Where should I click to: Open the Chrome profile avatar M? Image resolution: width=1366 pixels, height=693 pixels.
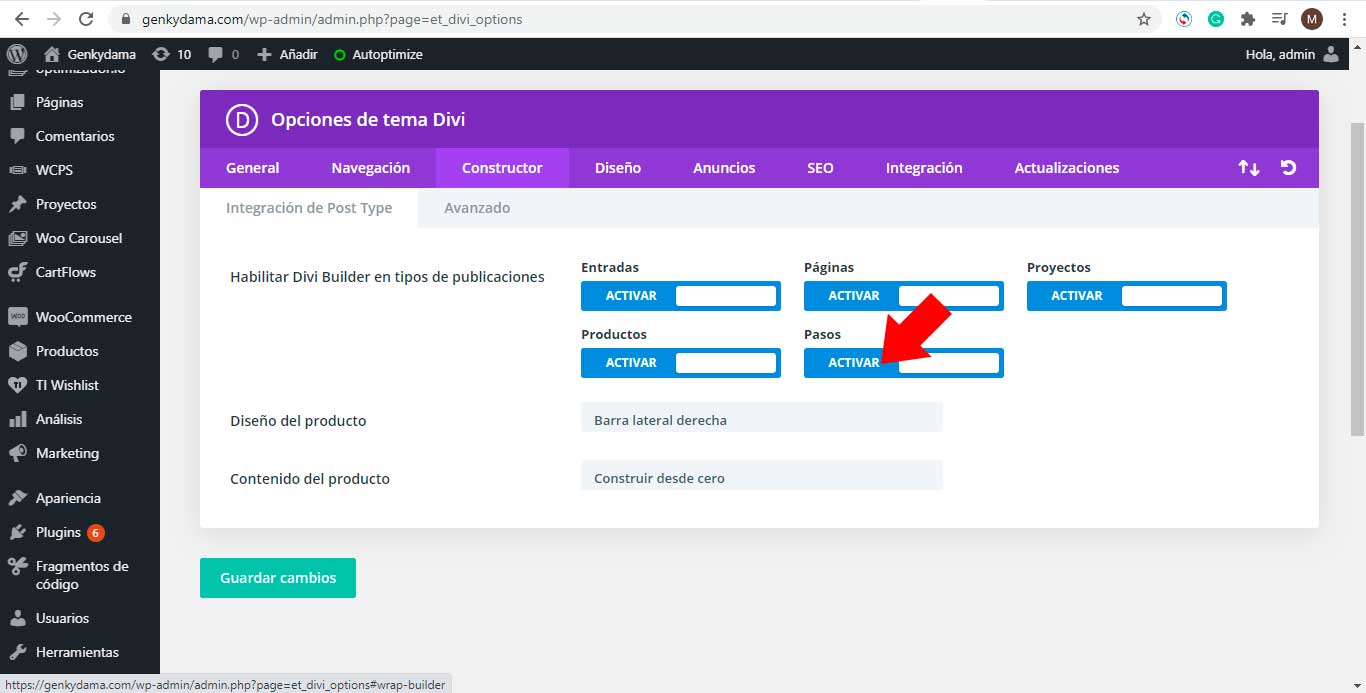click(1312, 19)
